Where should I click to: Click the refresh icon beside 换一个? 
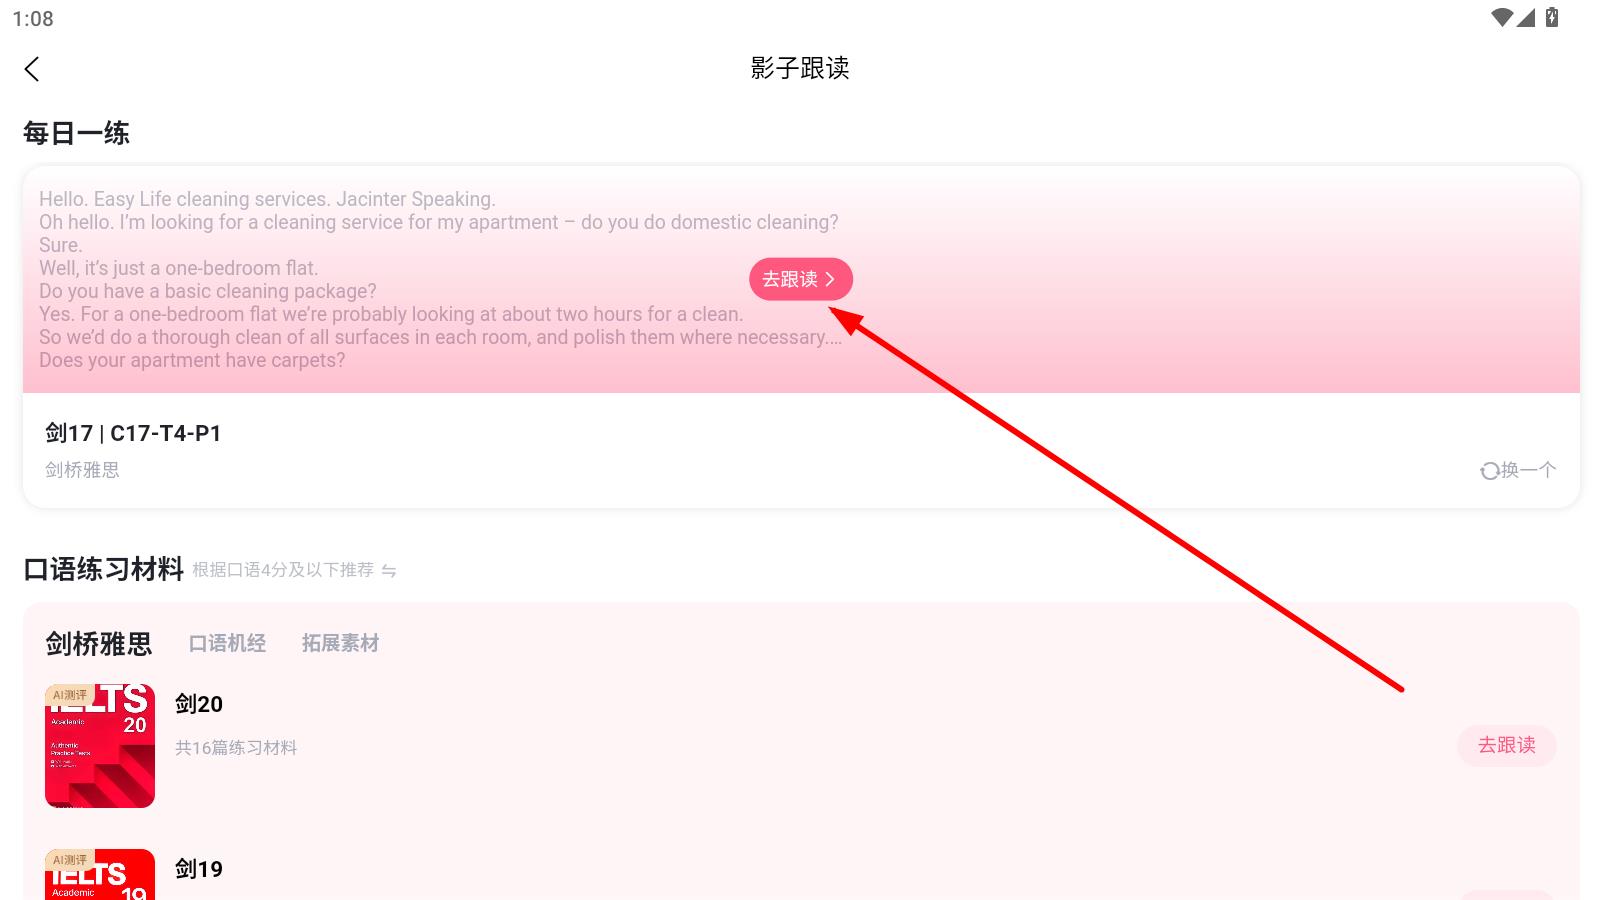1490,471
